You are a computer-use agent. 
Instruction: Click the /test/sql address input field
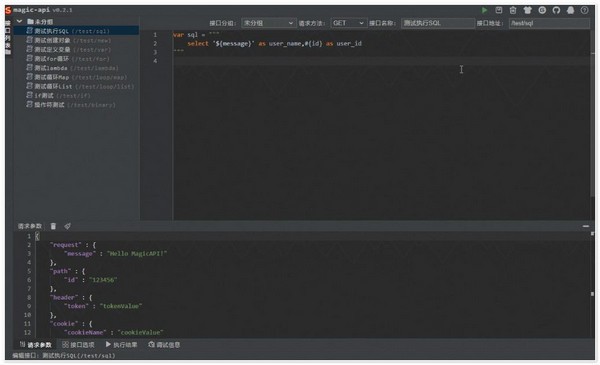[549, 23]
